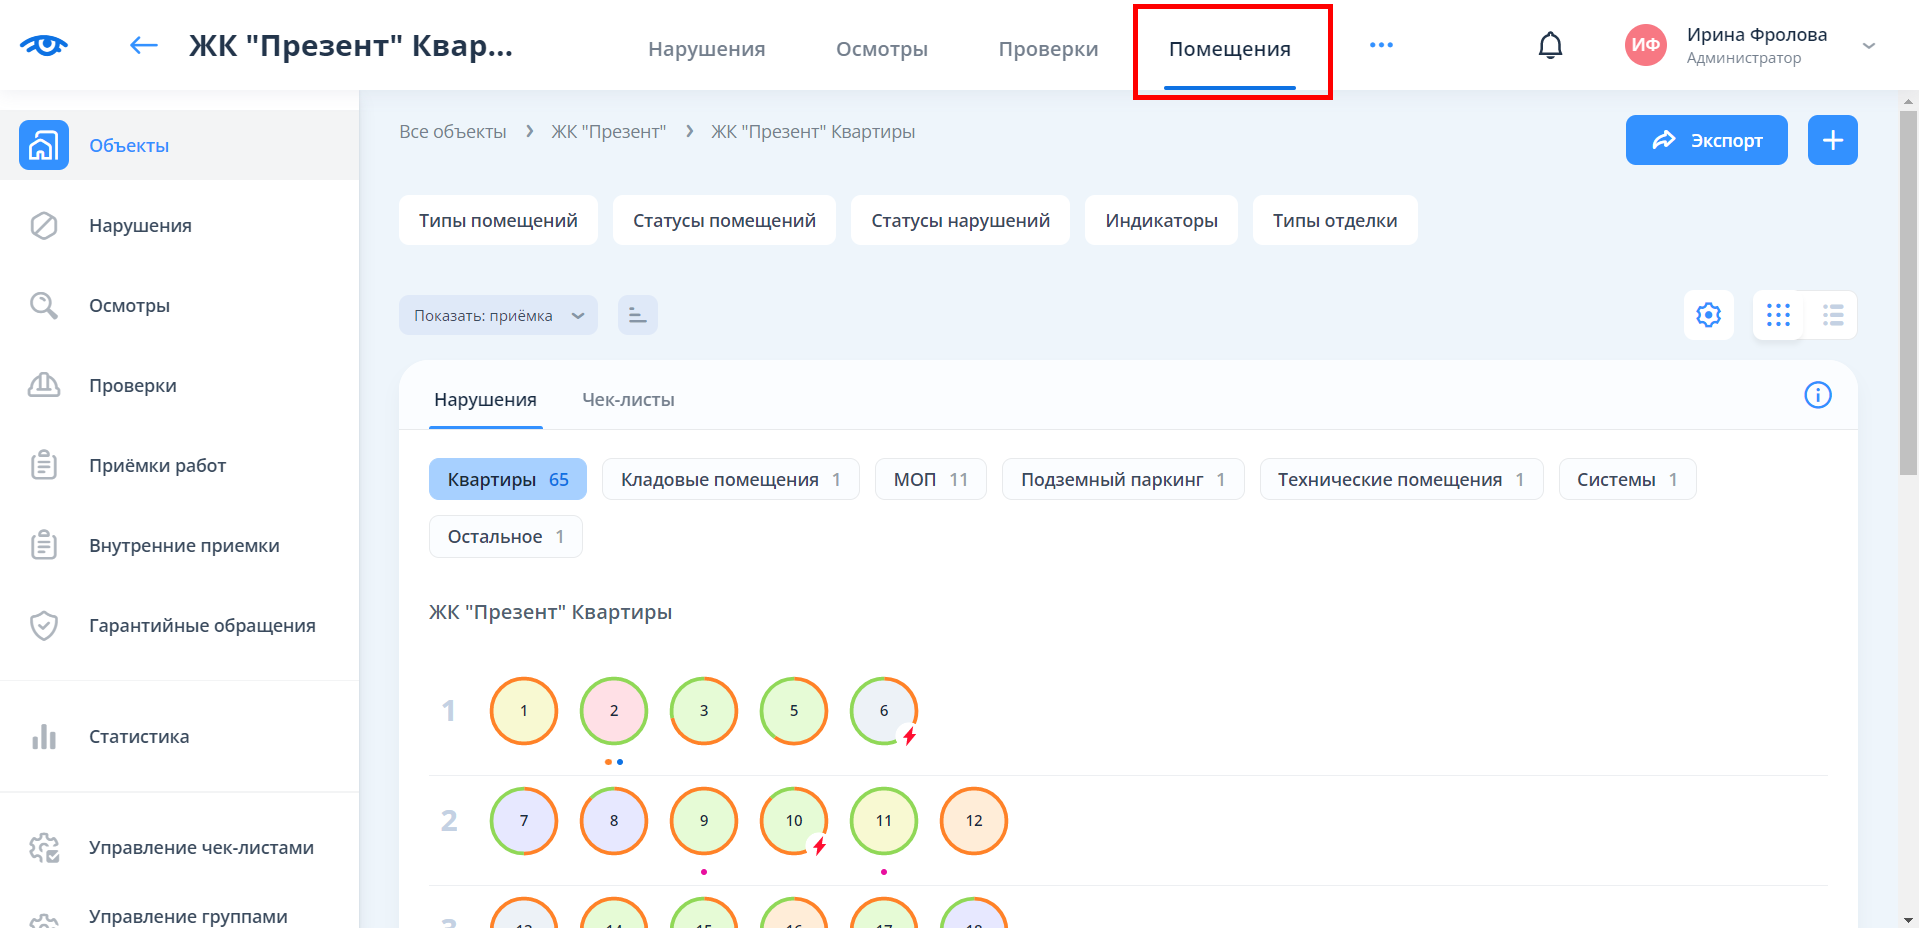Screen dimensions: 1919x928
Task: Open the gear settings icon
Action: (x=1708, y=315)
